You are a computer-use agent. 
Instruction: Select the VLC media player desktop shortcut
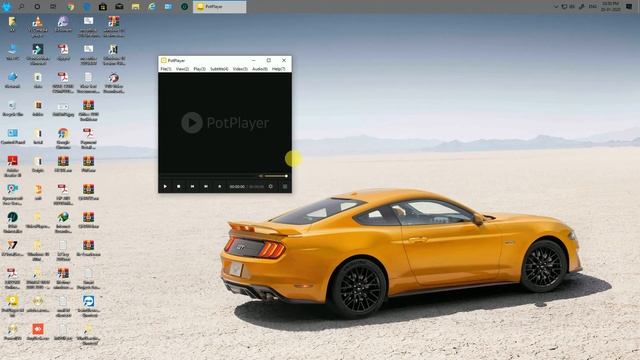[38, 27]
